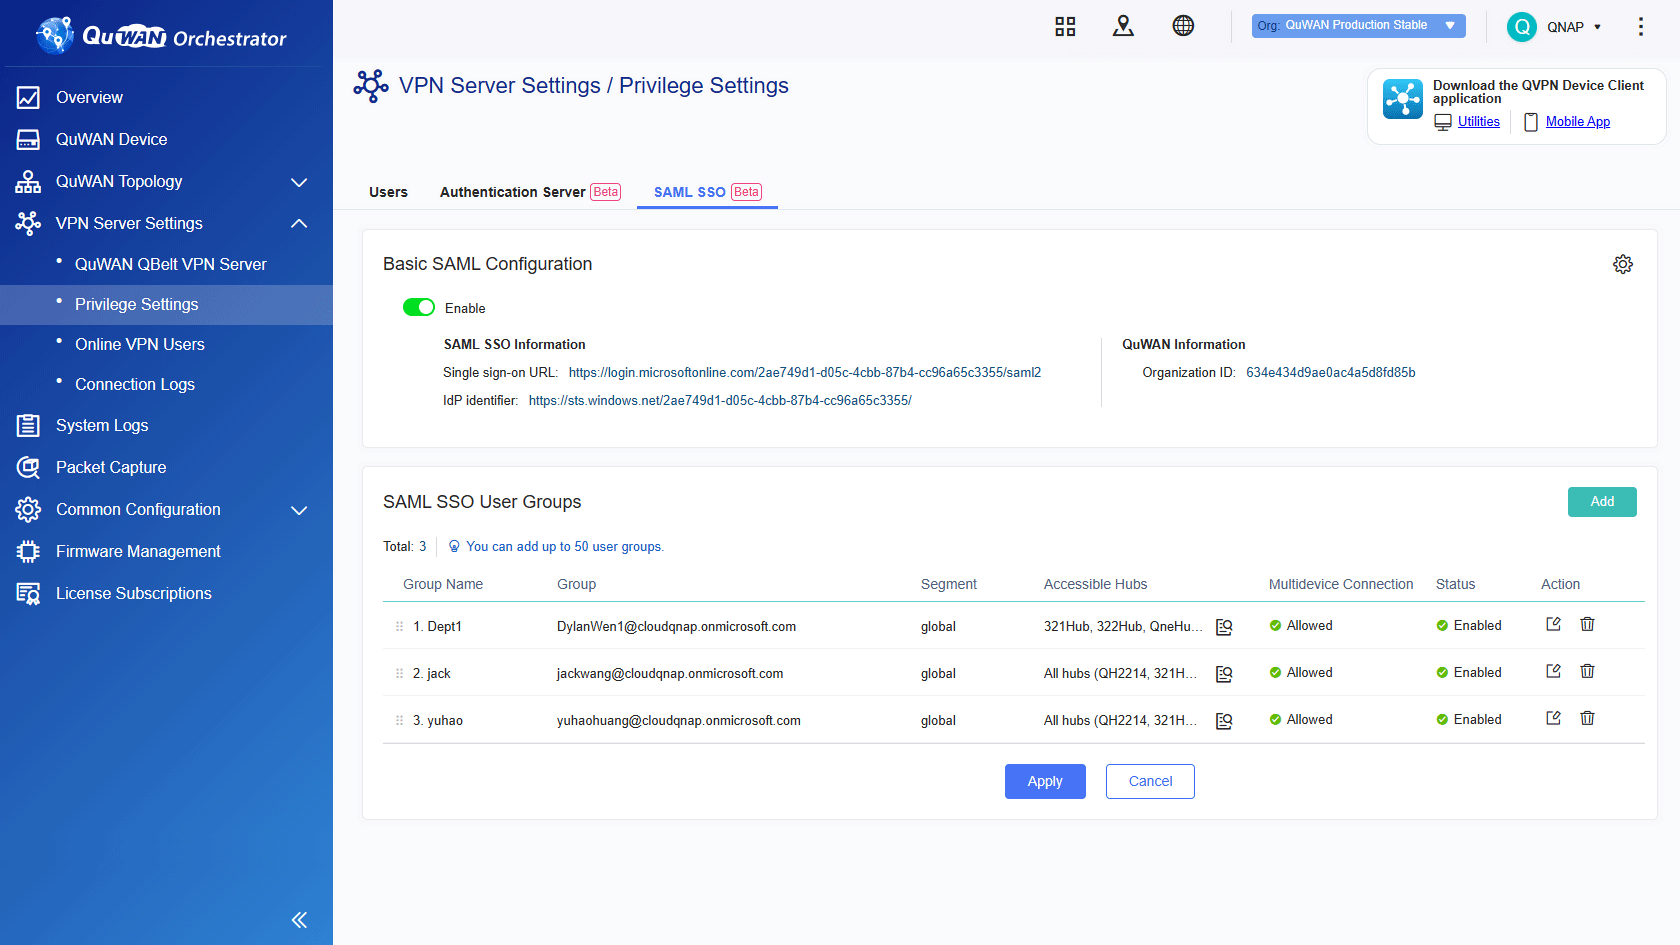Open the globe language icon
Viewport: 1680px width, 945px height.
(1183, 26)
